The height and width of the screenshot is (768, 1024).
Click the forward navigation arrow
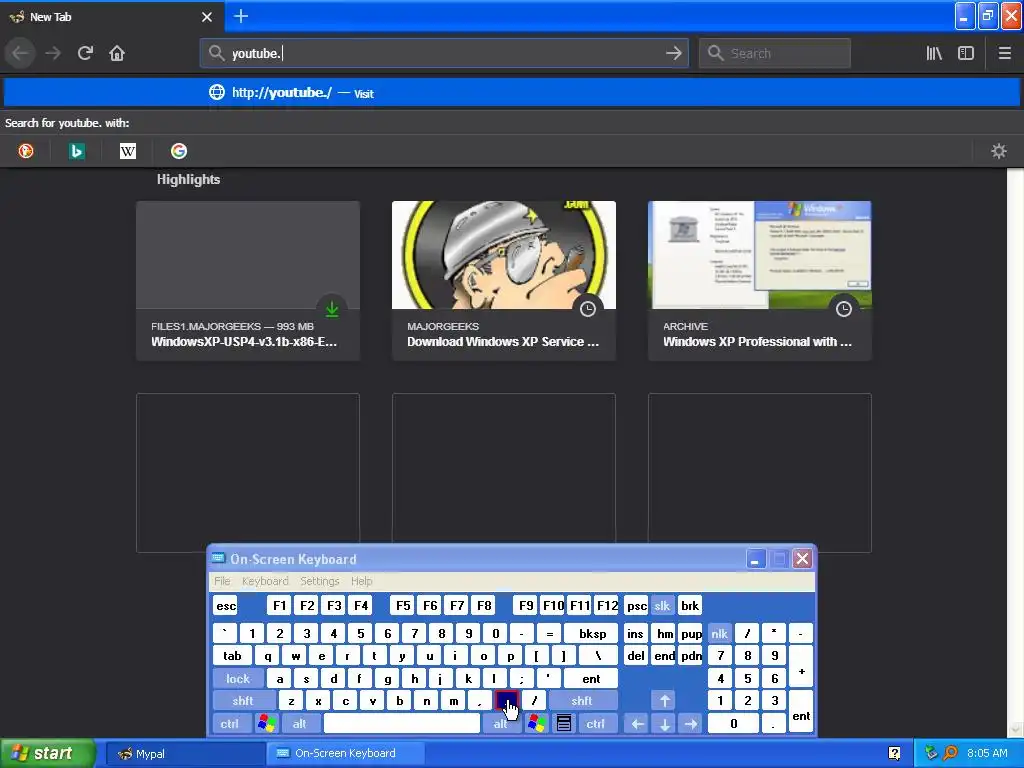point(53,53)
